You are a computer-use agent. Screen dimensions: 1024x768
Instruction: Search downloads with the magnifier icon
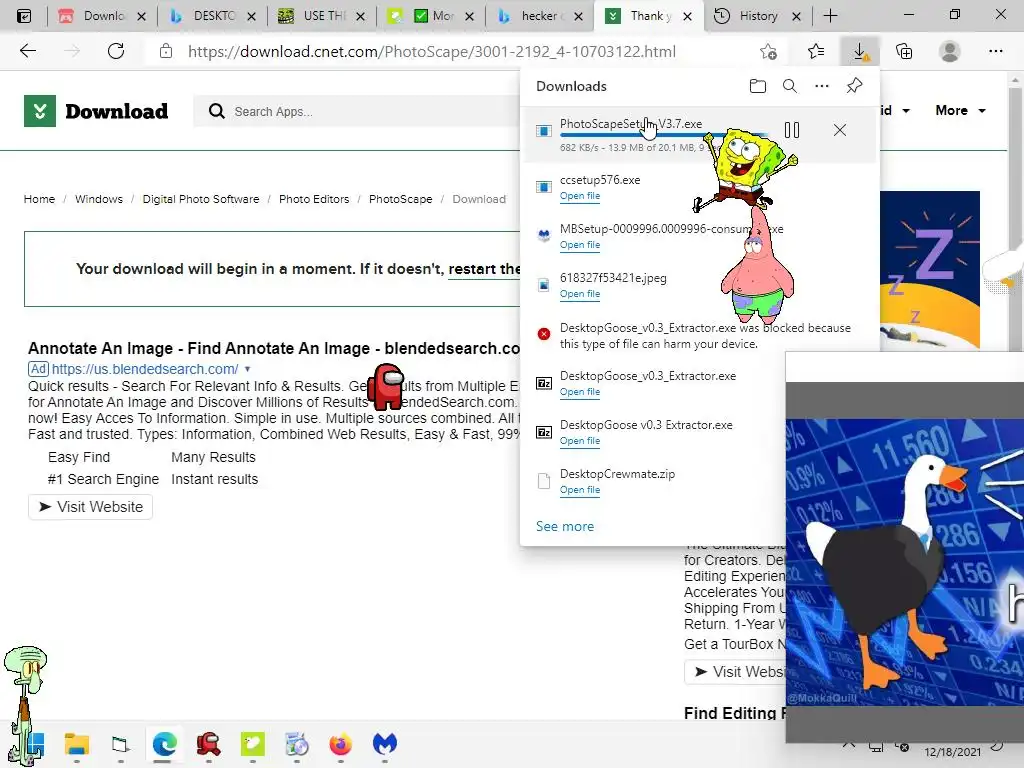coord(790,86)
